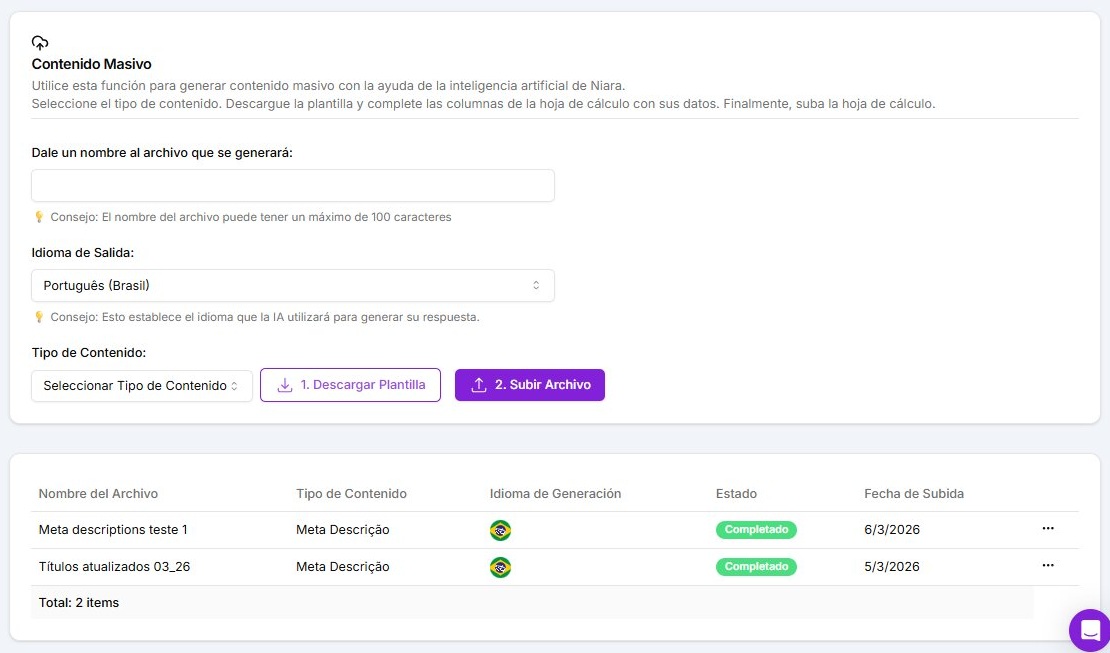Click the 1. Descargar Plantilla button
This screenshot has height=653, width=1110.
click(350, 384)
